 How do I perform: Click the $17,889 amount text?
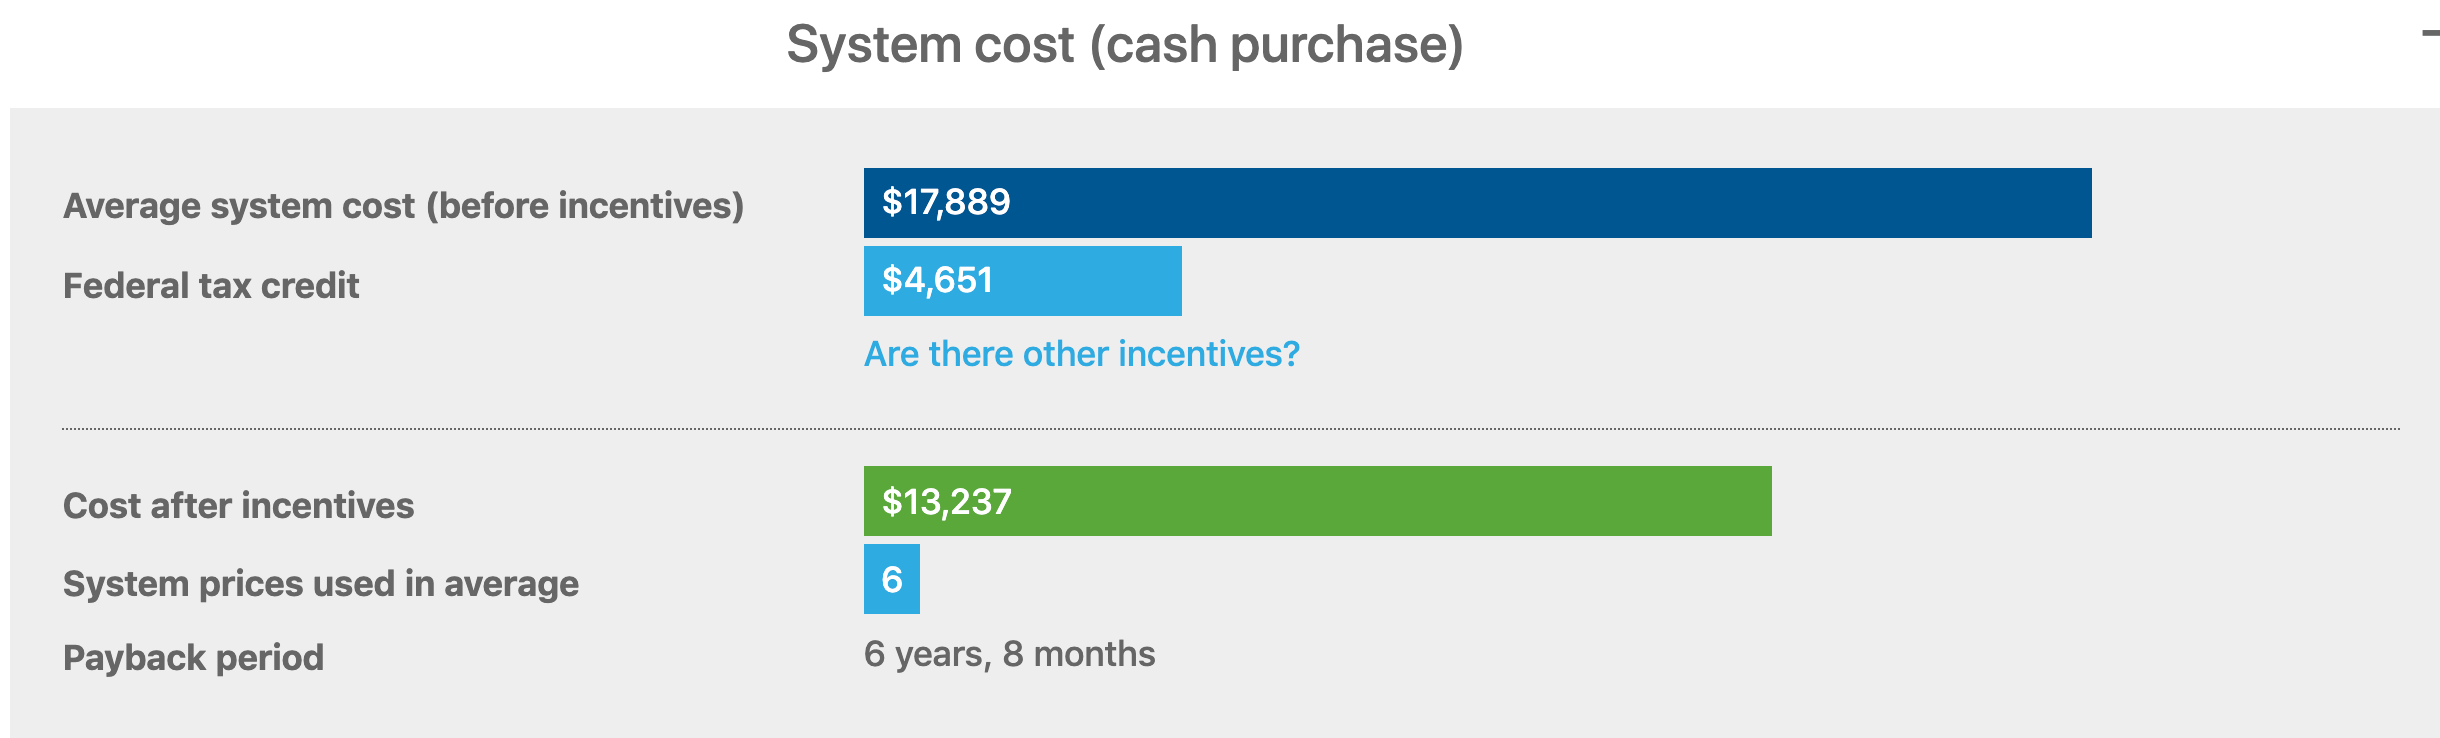[946, 203]
